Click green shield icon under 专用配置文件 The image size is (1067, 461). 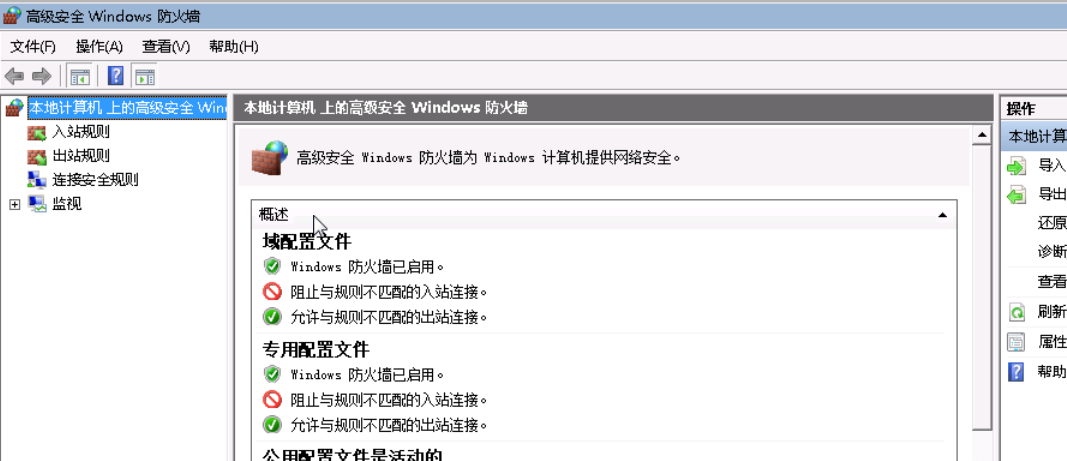tap(272, 375)
